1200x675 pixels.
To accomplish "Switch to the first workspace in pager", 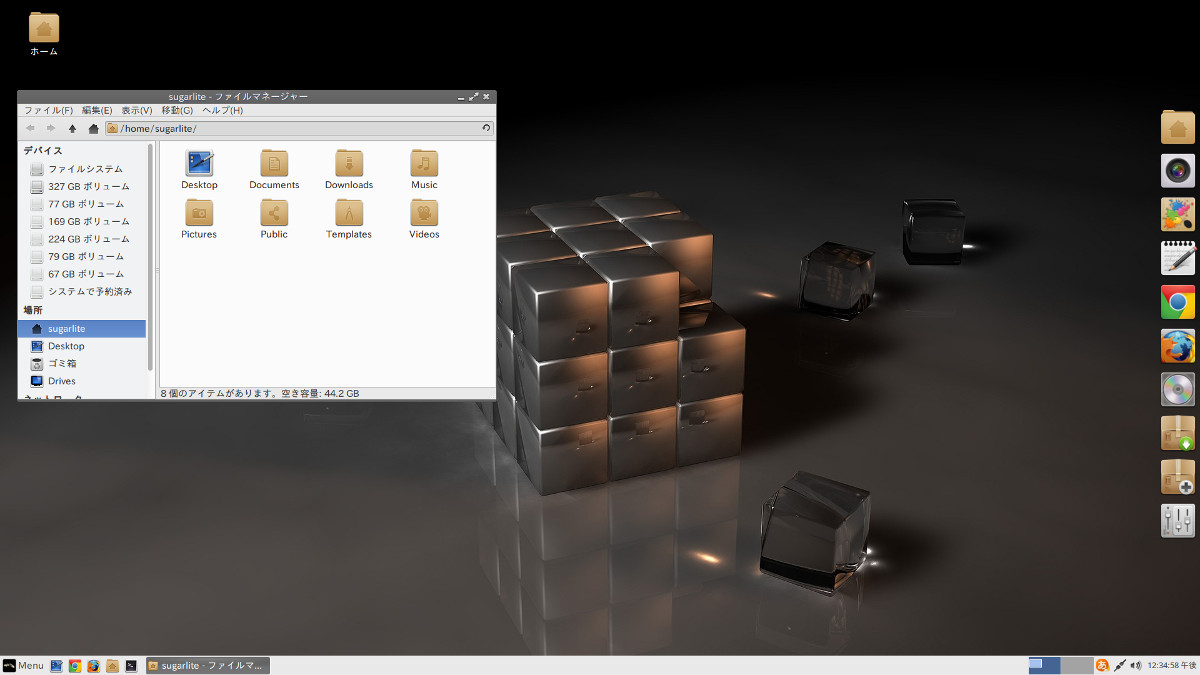I will (1044, 665).
